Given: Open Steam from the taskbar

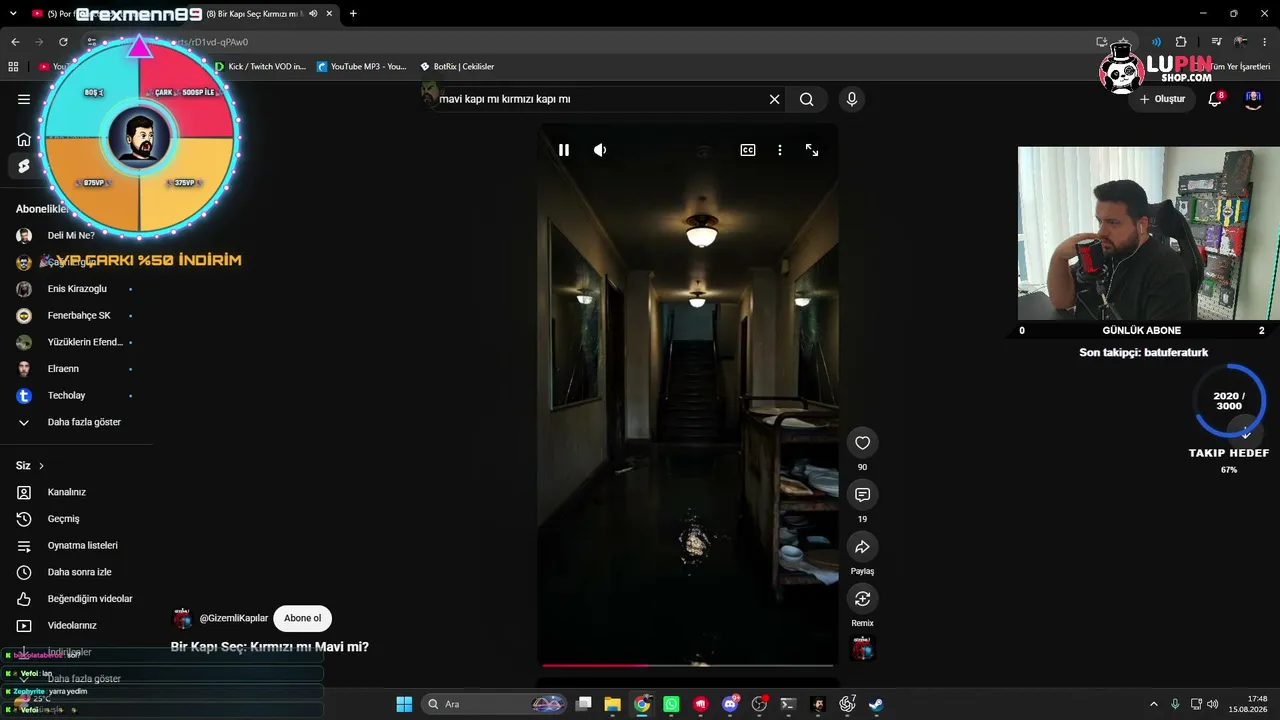Looking at the screenshot, I should [876, 704].
